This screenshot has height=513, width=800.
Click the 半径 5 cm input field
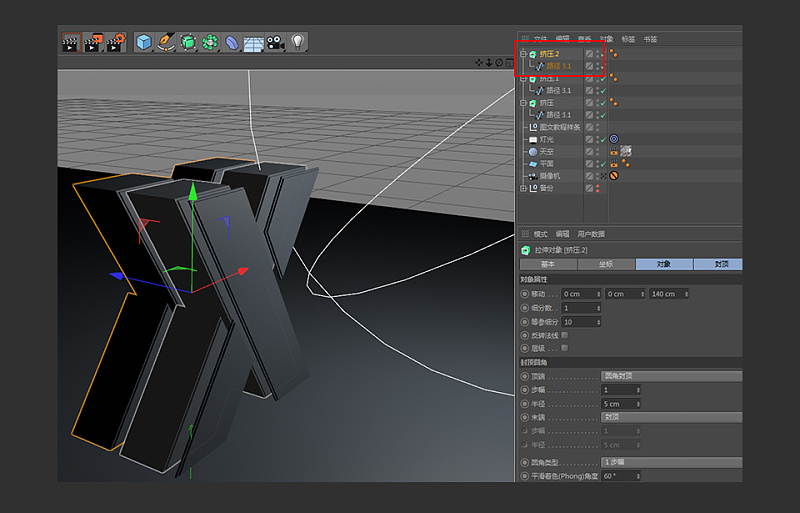[620, 402]
